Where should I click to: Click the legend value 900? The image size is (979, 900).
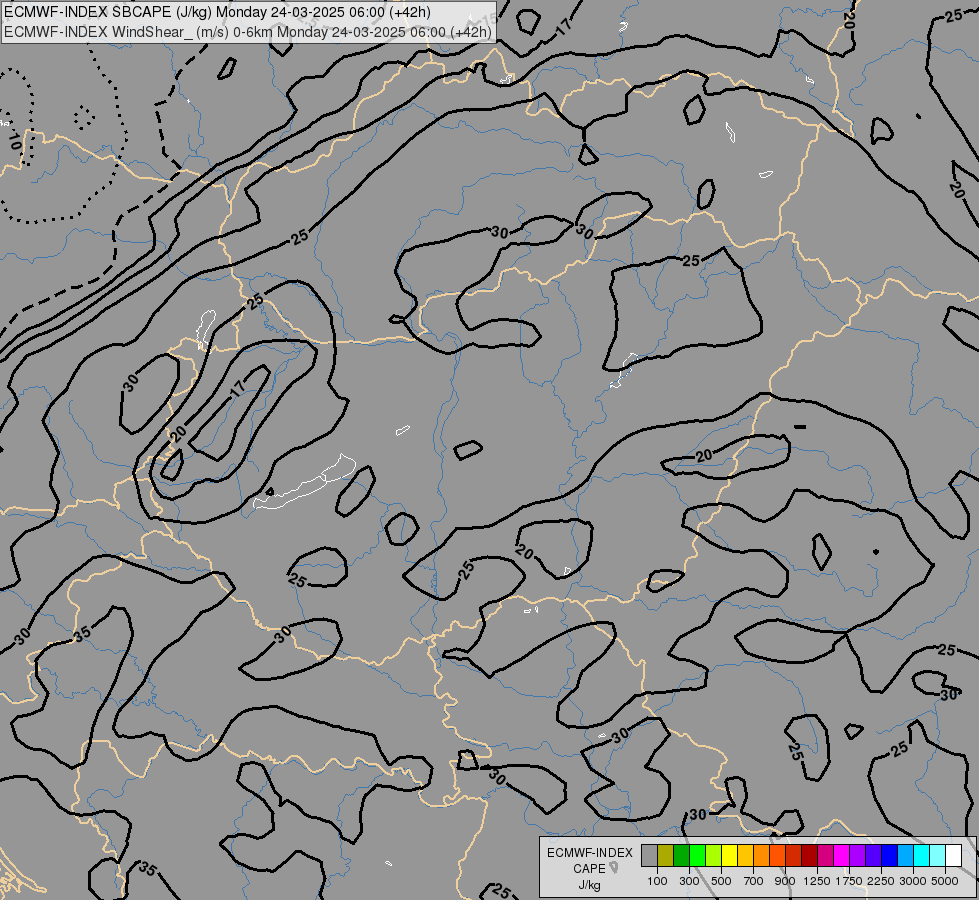click(785, 881)
